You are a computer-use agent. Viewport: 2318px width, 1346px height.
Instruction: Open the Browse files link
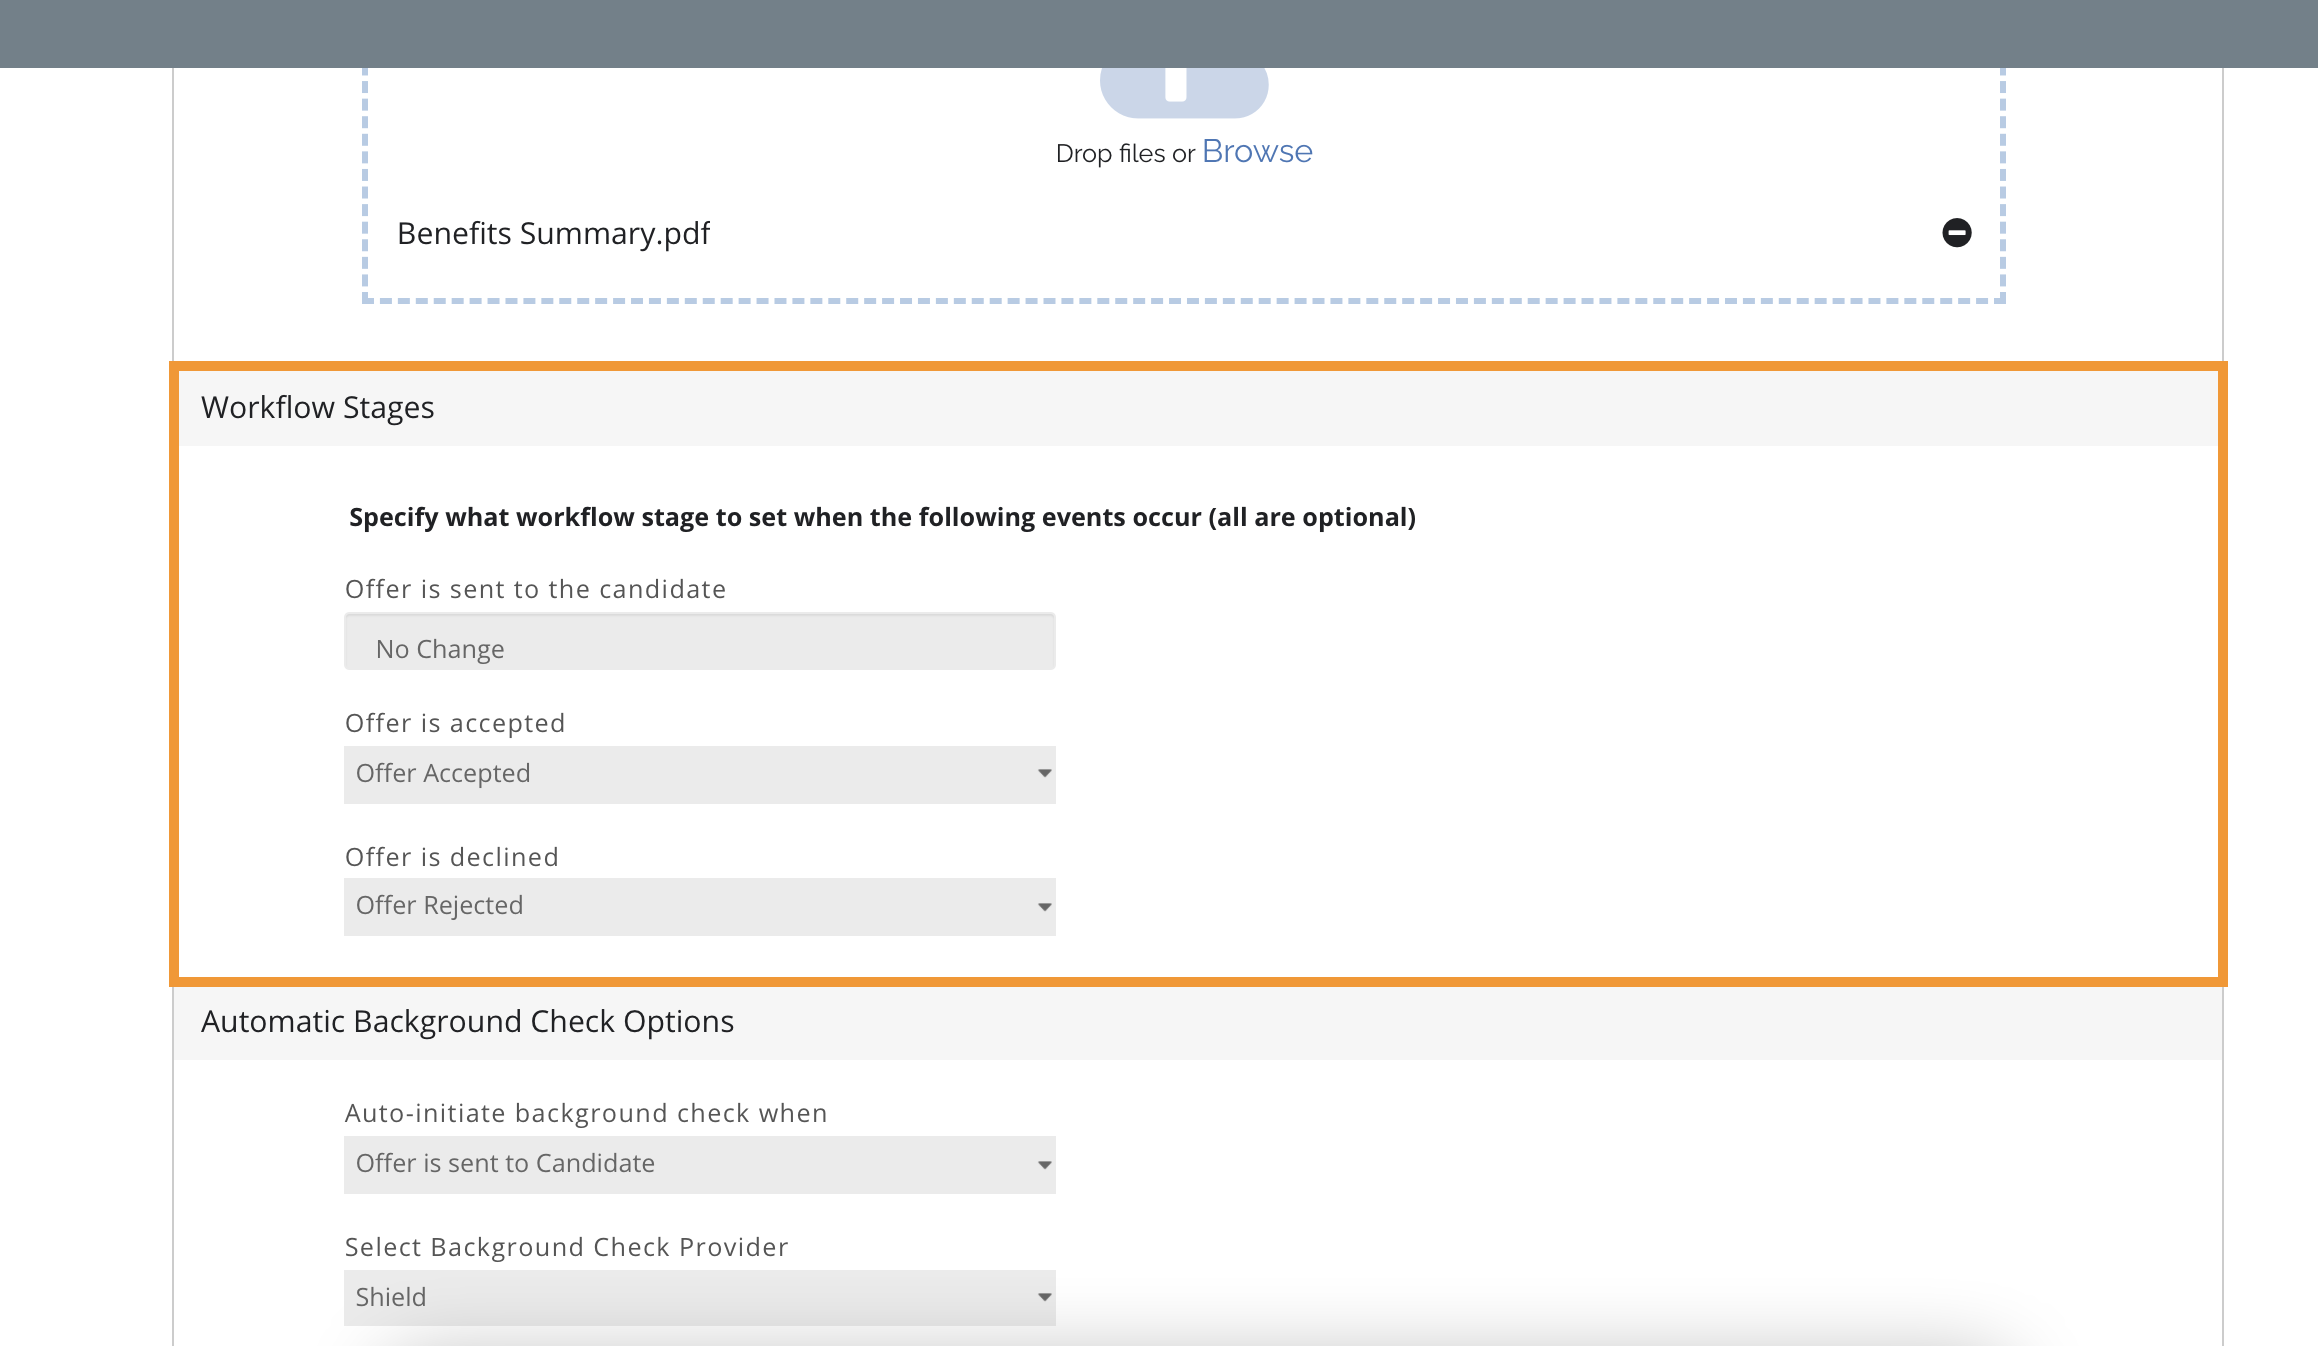pos(1257,151)
